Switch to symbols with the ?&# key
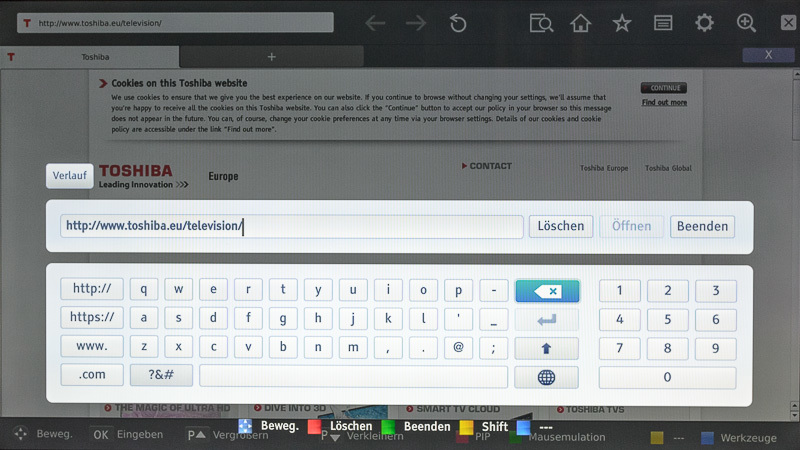The image size is (800, 450). (x=161, y=375)
